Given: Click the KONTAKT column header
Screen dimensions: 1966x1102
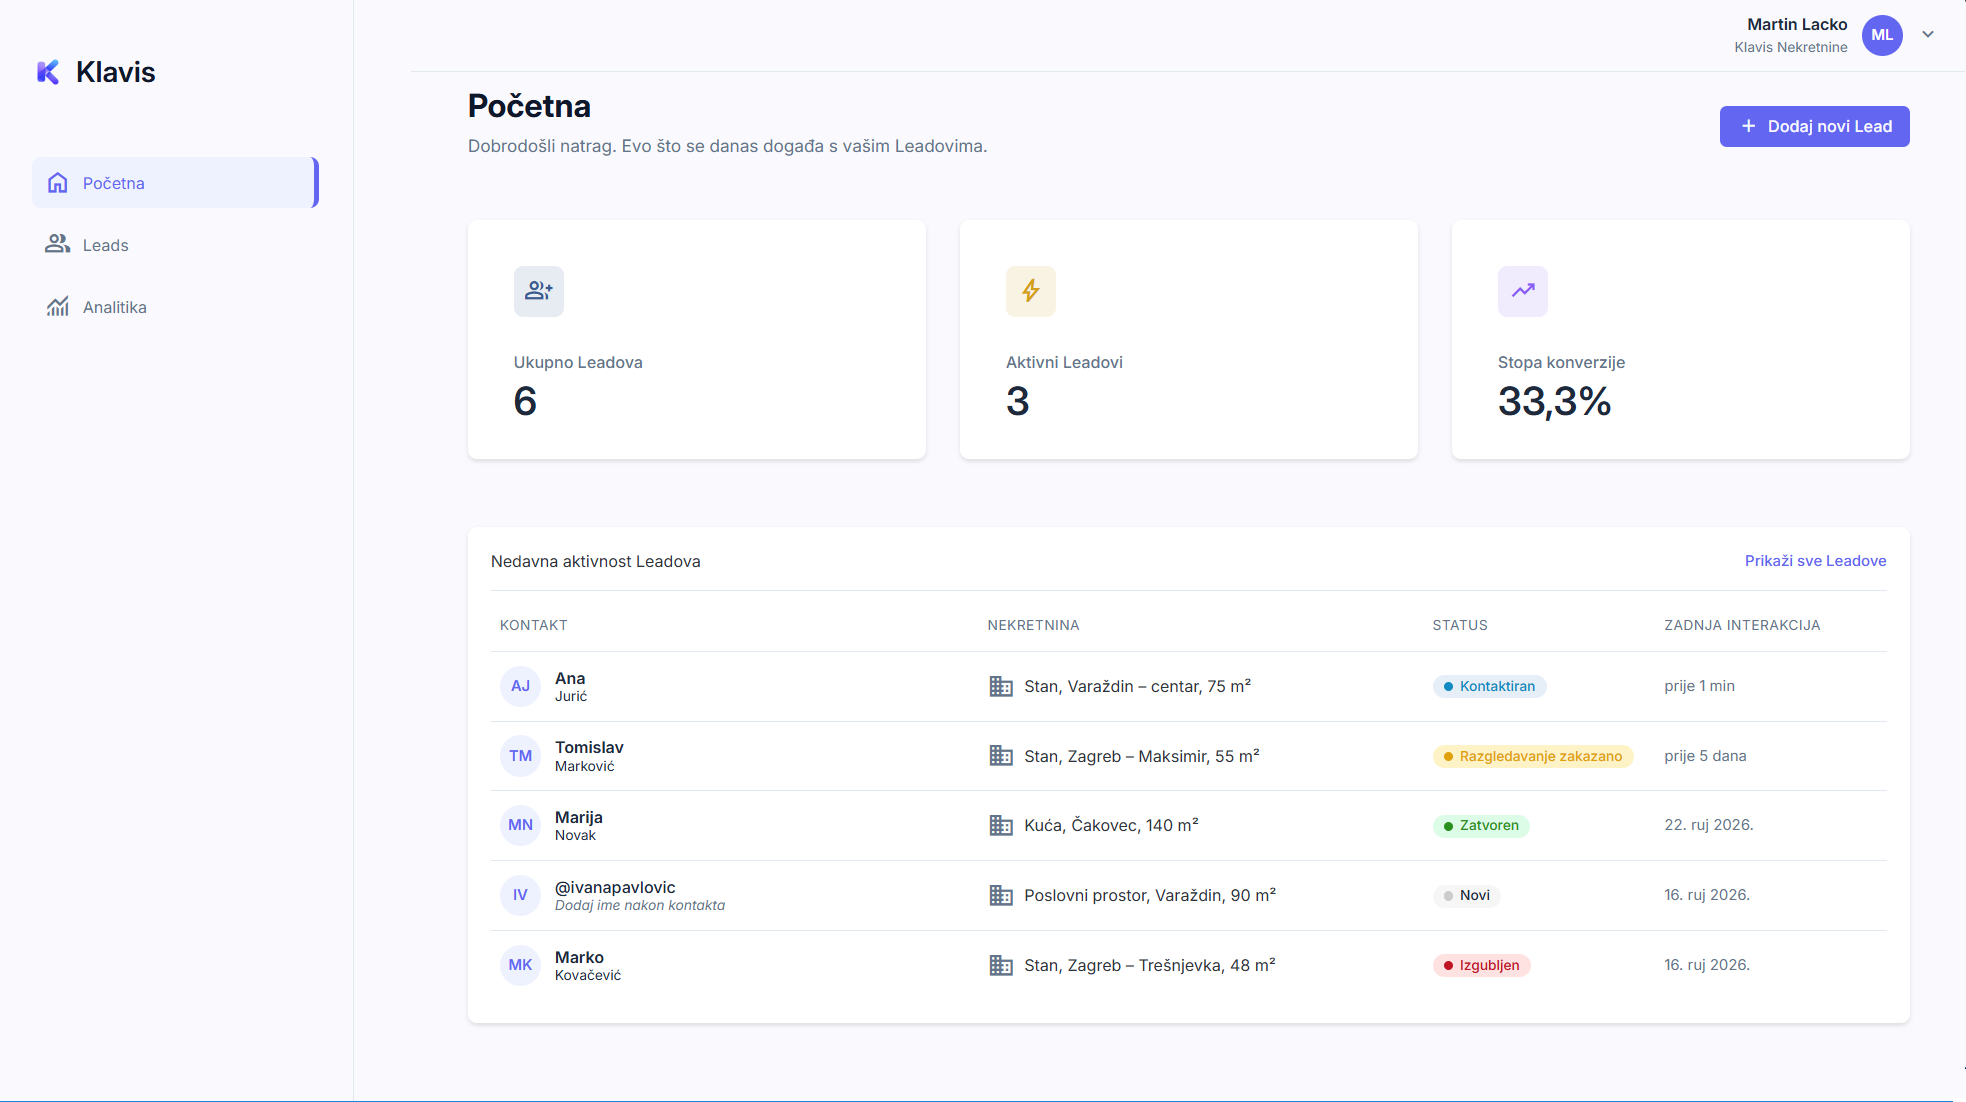Looking at the screenshot, I should pos(533,625).
